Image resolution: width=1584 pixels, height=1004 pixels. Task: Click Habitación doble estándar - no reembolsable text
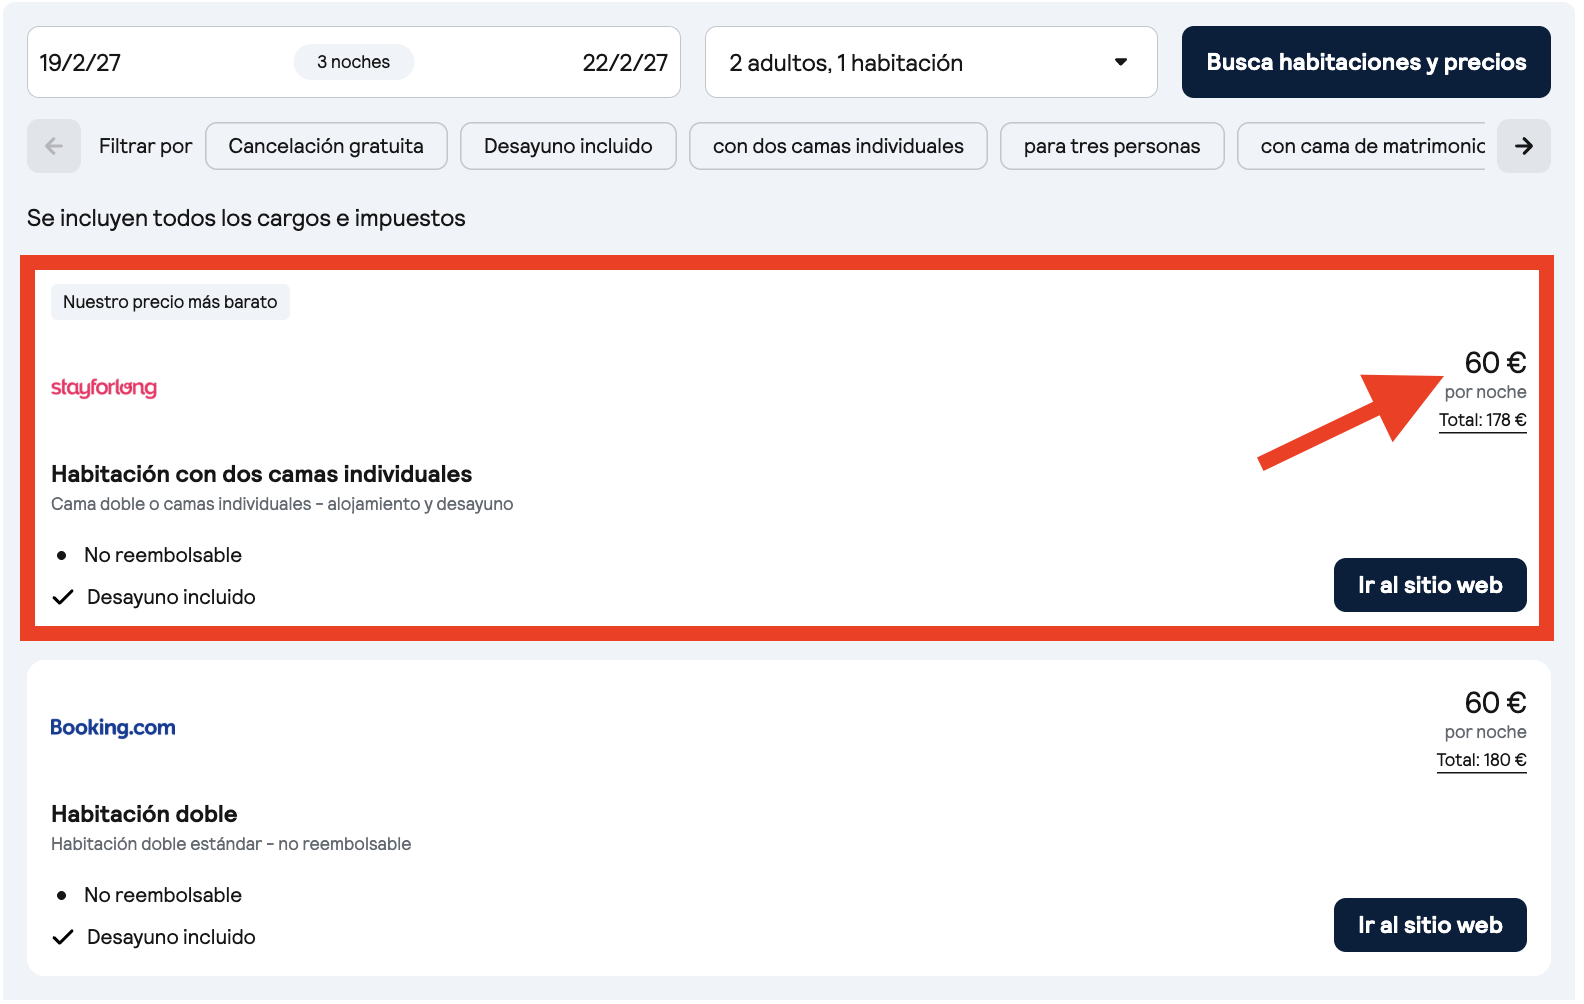tap(231, 844)
